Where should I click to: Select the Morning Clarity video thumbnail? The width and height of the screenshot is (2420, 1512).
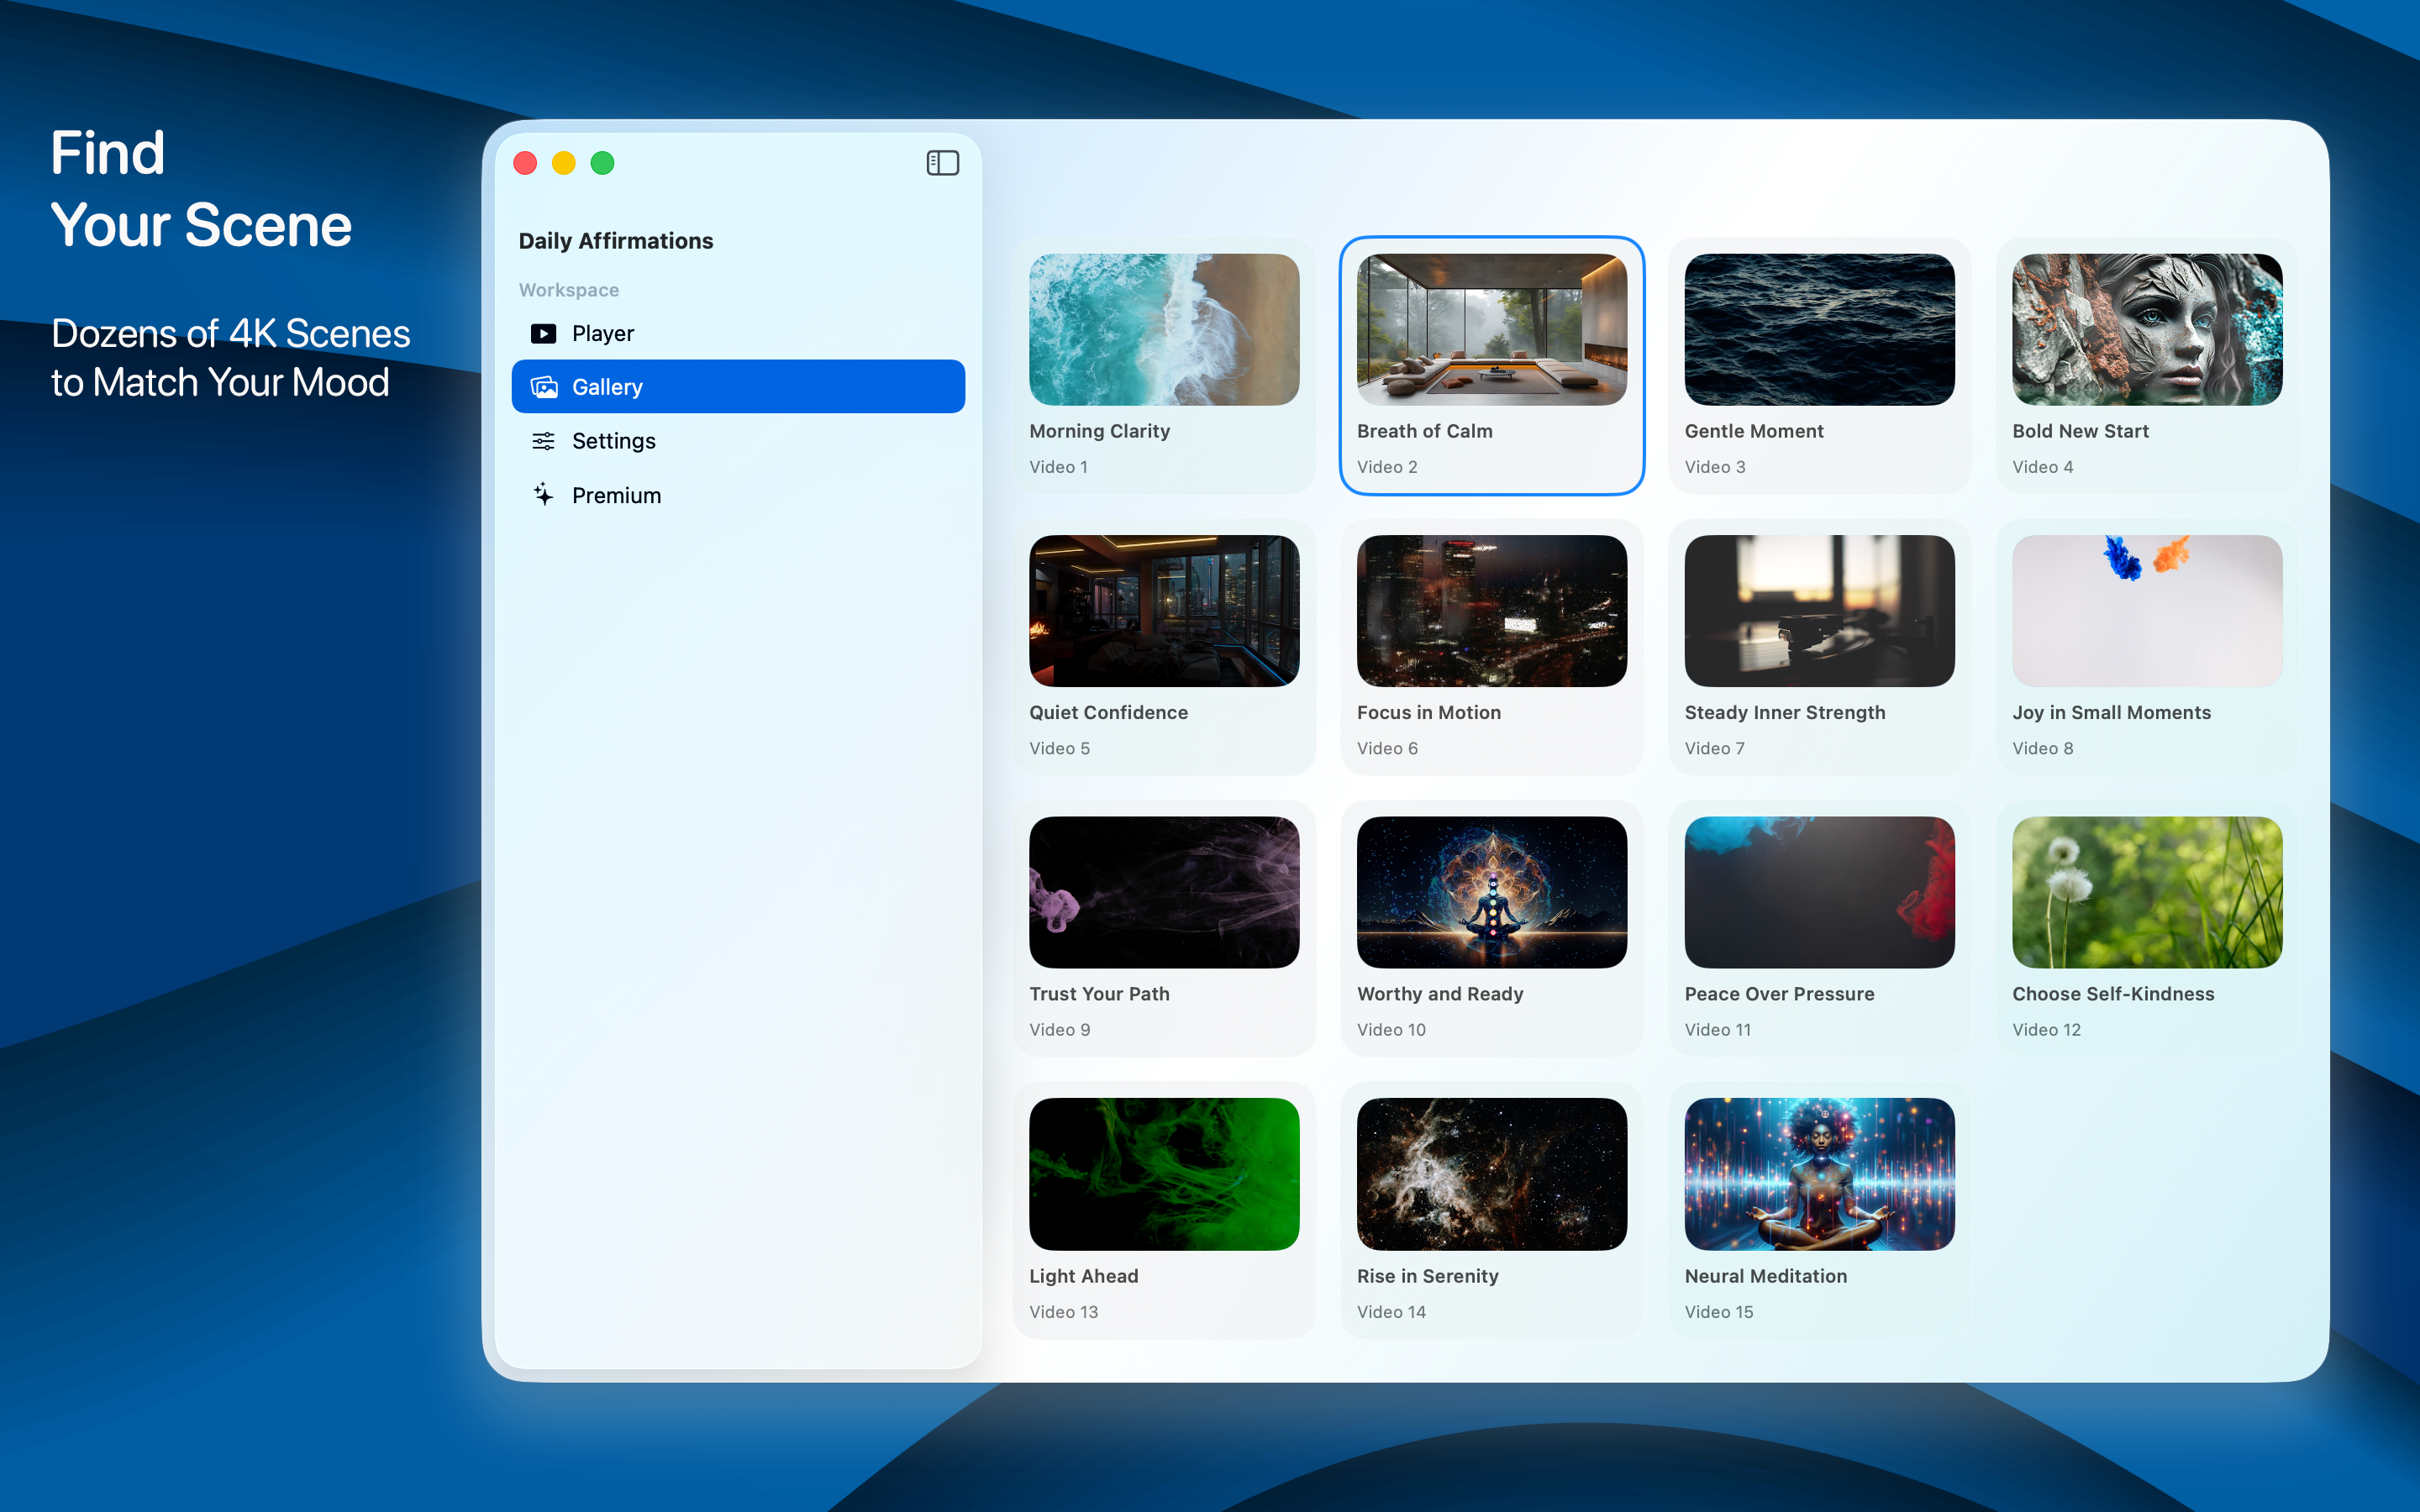[1164, 329]
